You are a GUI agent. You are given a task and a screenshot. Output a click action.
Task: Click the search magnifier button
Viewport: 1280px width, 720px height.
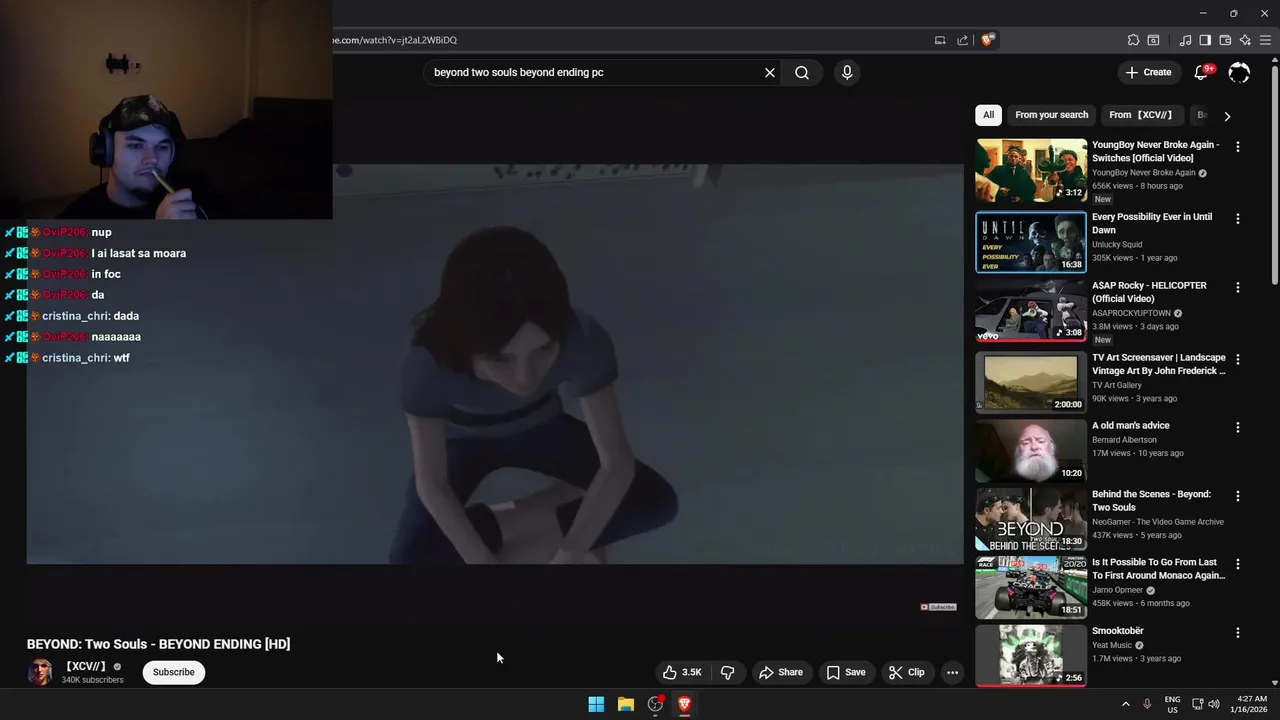pyautogui.click(x=802, y=72)
